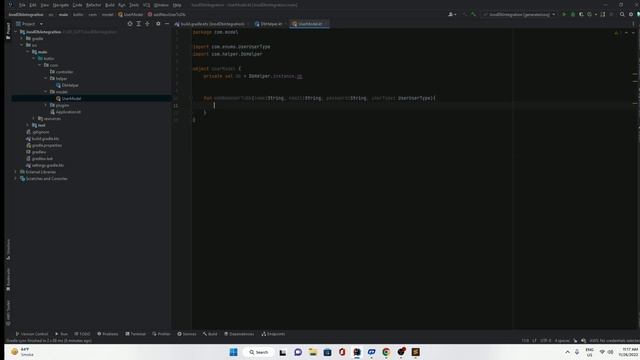The height and width of the screenshot is (360, 640).
Task: Expand External Libraries node
Action: (x=16, y=172)
